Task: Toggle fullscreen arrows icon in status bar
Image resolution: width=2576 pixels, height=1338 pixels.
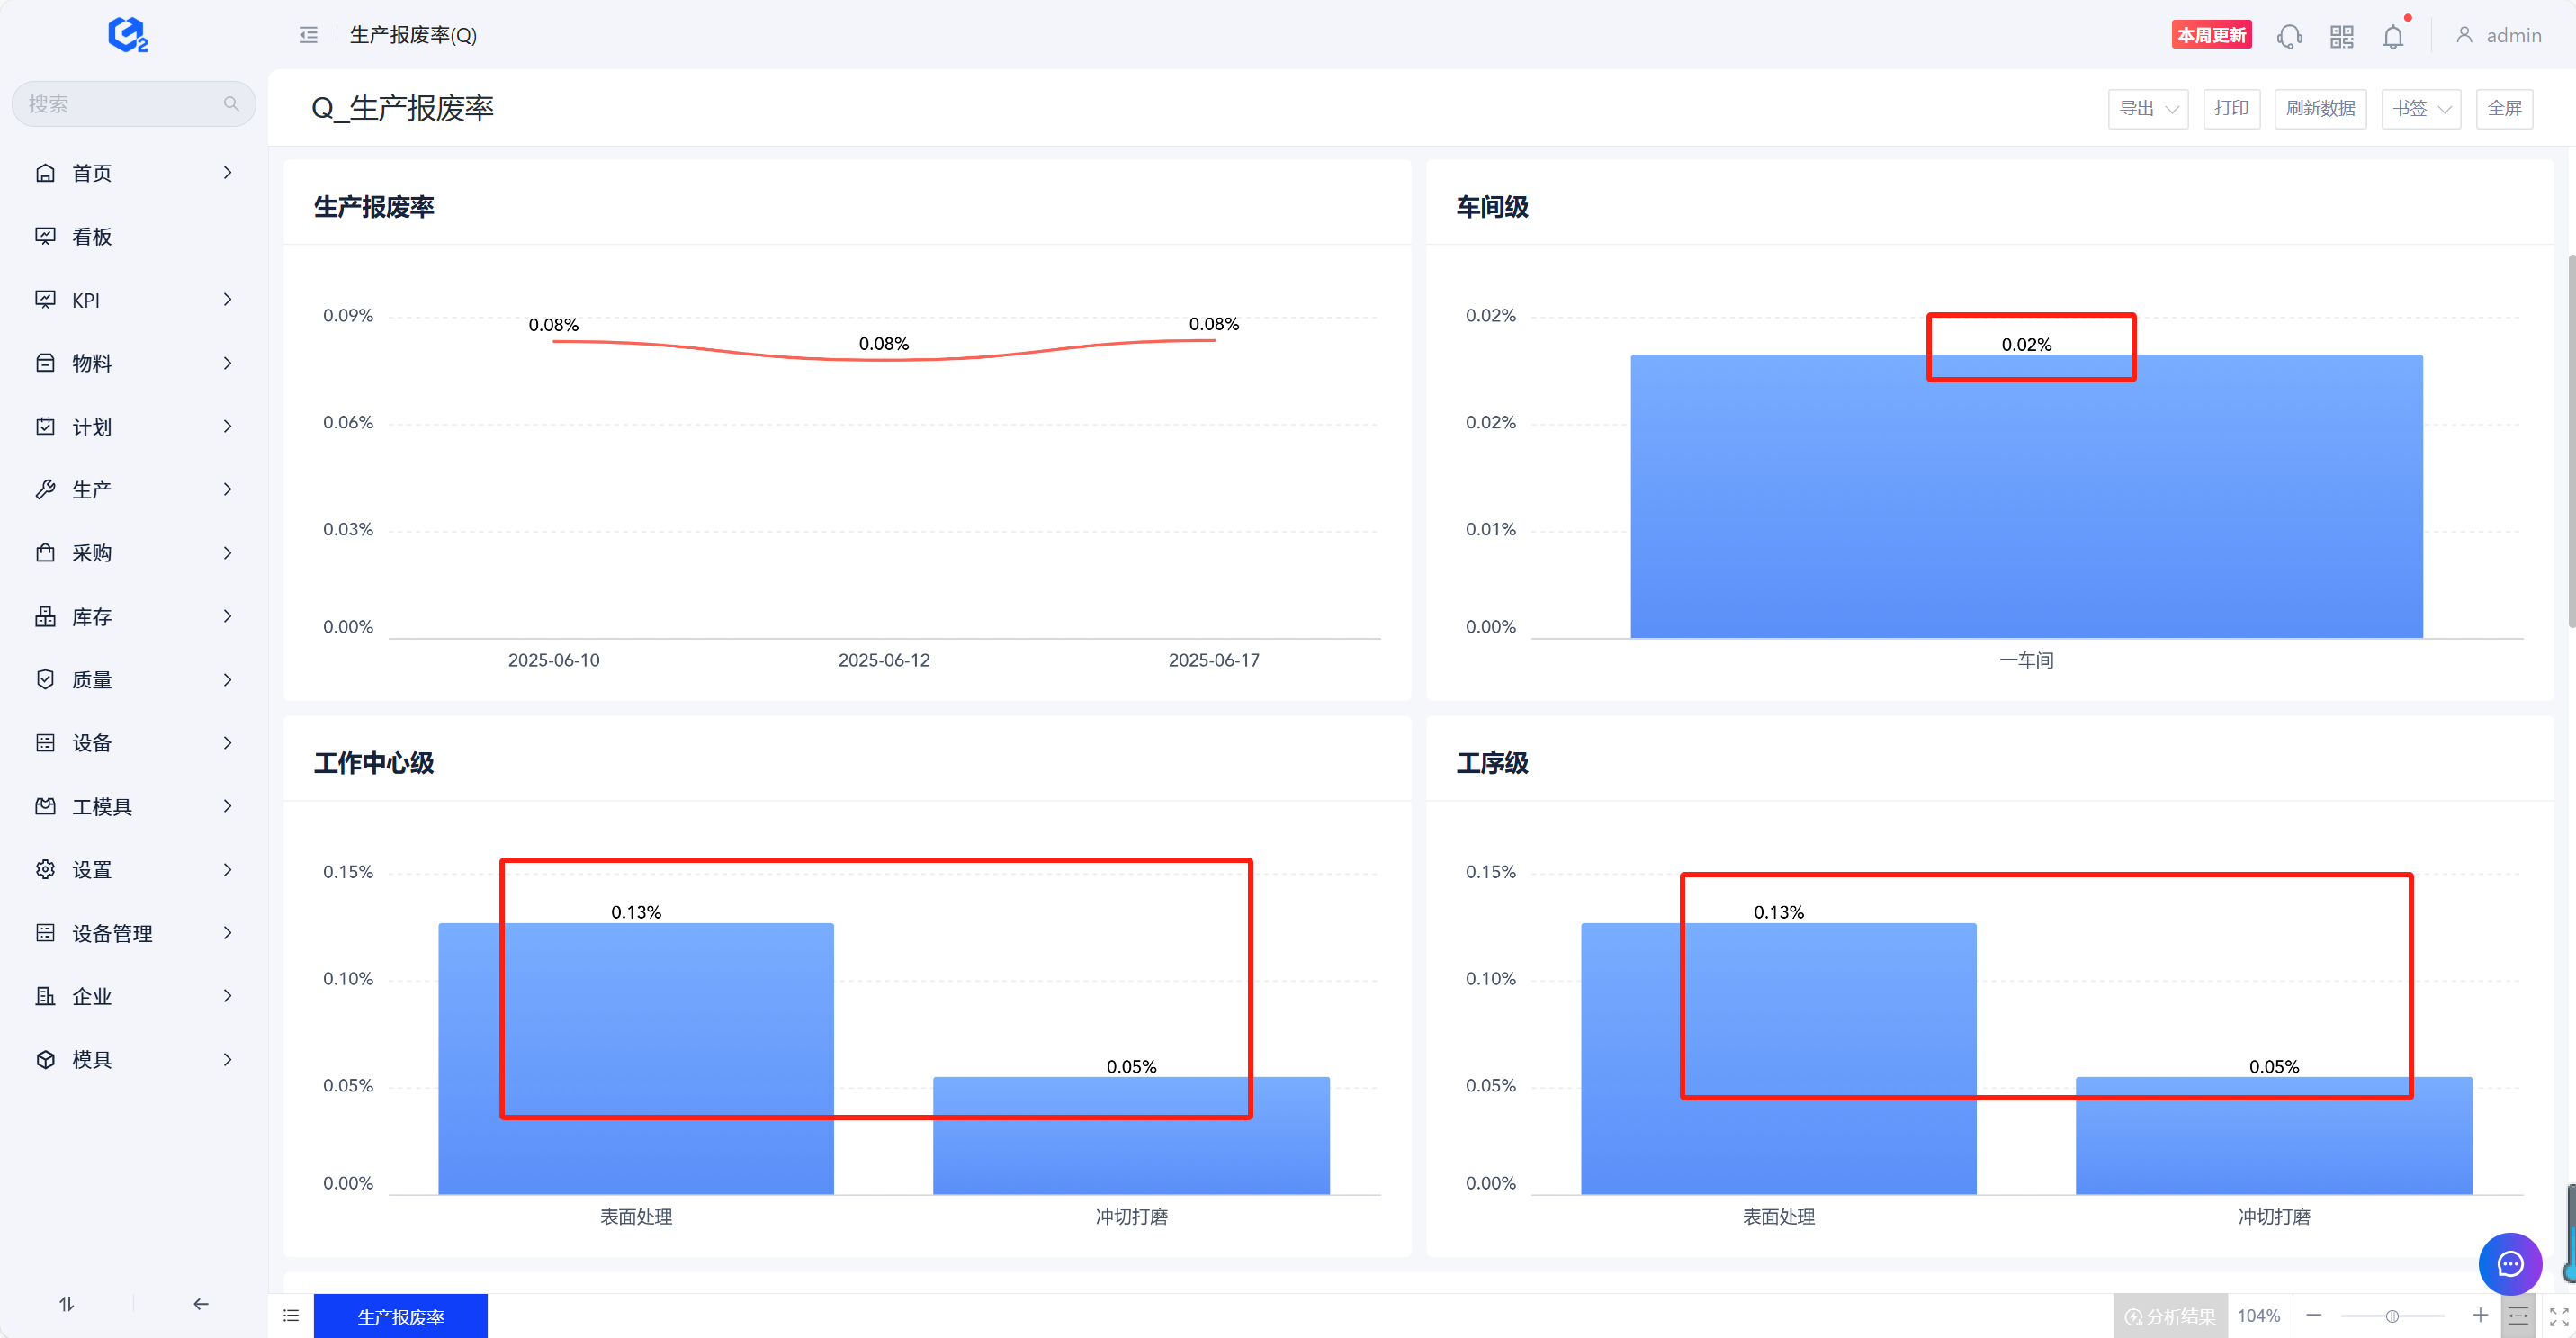Action: (x=2558, y=1317)
